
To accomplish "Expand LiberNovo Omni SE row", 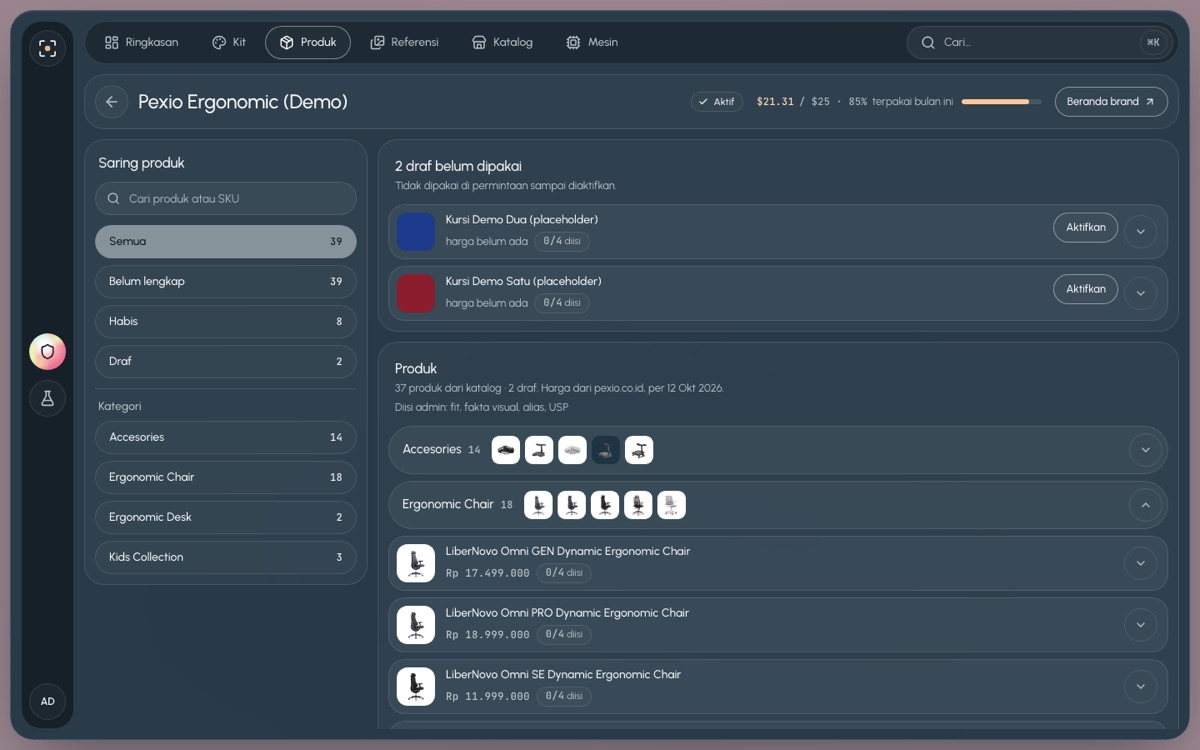I will point(1140,687).
